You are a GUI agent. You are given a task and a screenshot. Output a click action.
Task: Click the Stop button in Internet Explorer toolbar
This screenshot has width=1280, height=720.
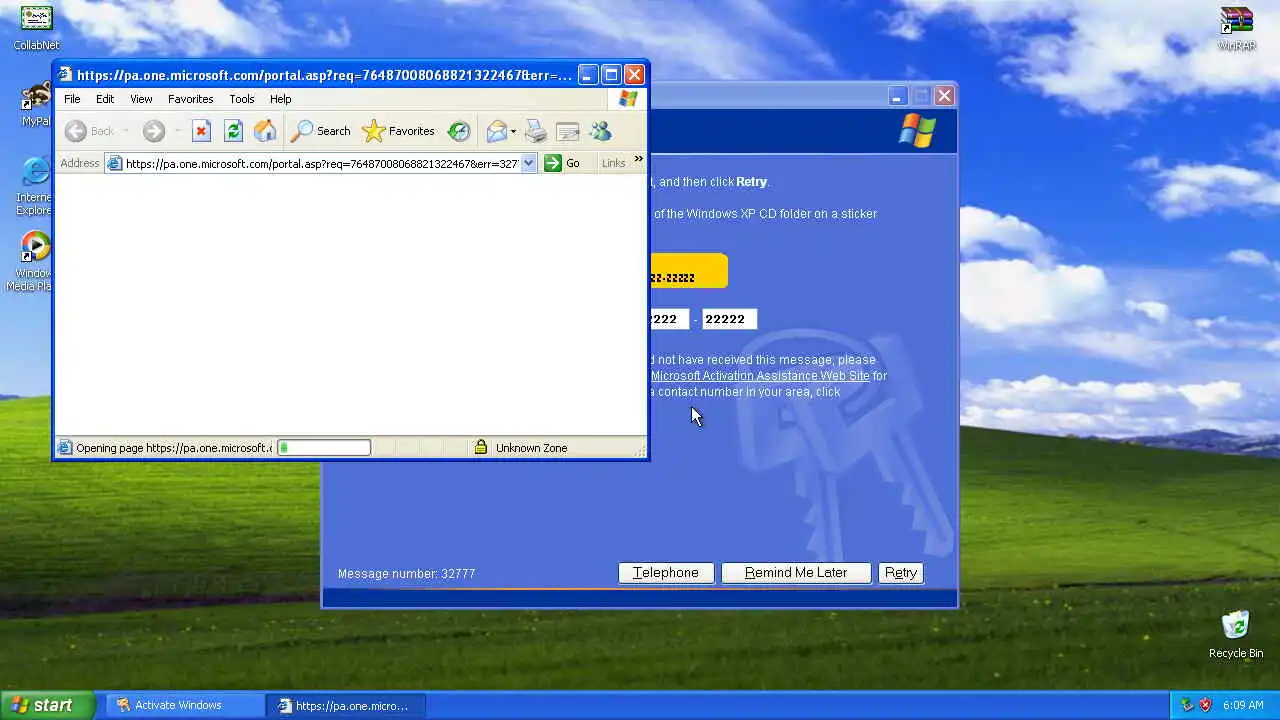[201, 131]
